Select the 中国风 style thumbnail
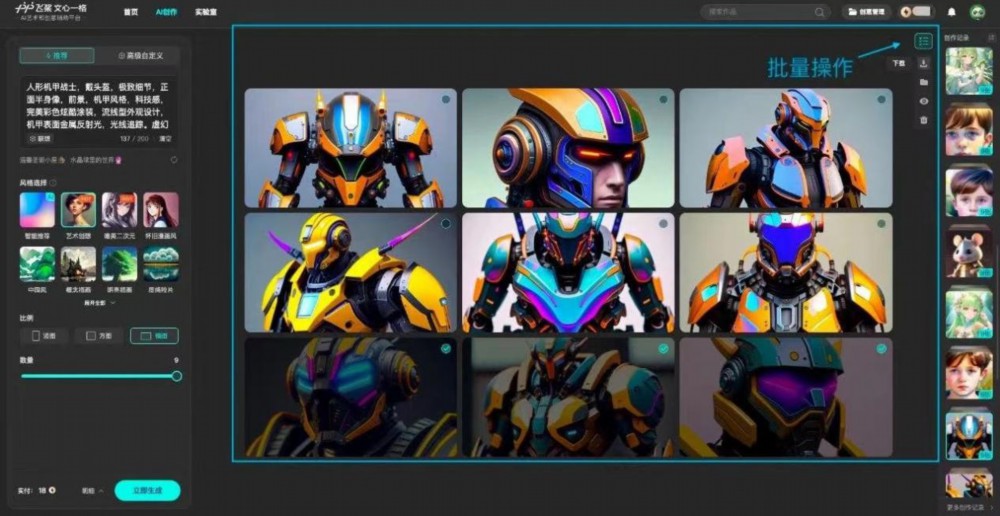This screenshot has width=1000, height=516. (x=37, y=264)
